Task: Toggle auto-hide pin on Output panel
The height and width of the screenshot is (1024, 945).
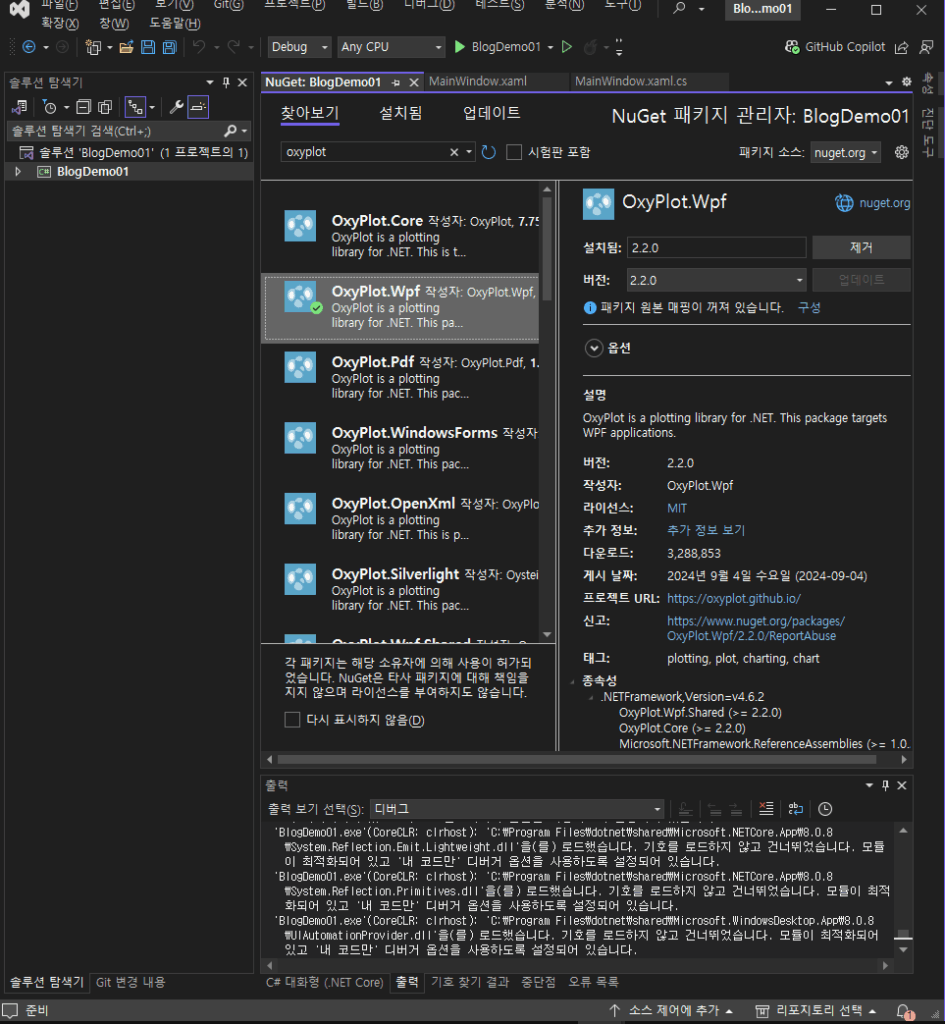Action: (x=886, y=785)
